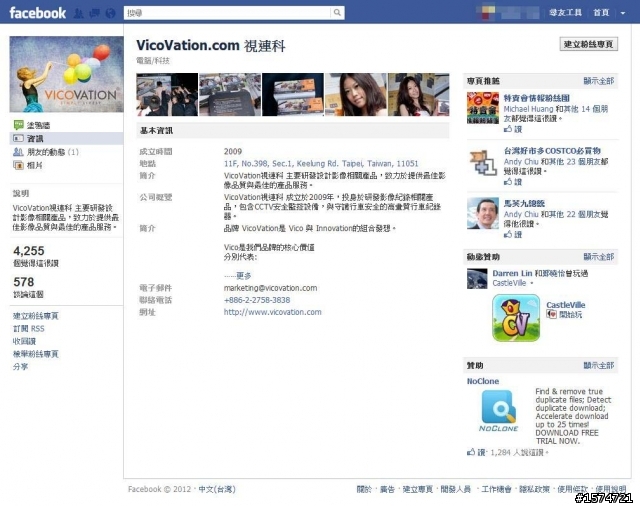Expand the ......更多 description link
The width and height of the screenshot is (640, 506).
pos(237,276)
